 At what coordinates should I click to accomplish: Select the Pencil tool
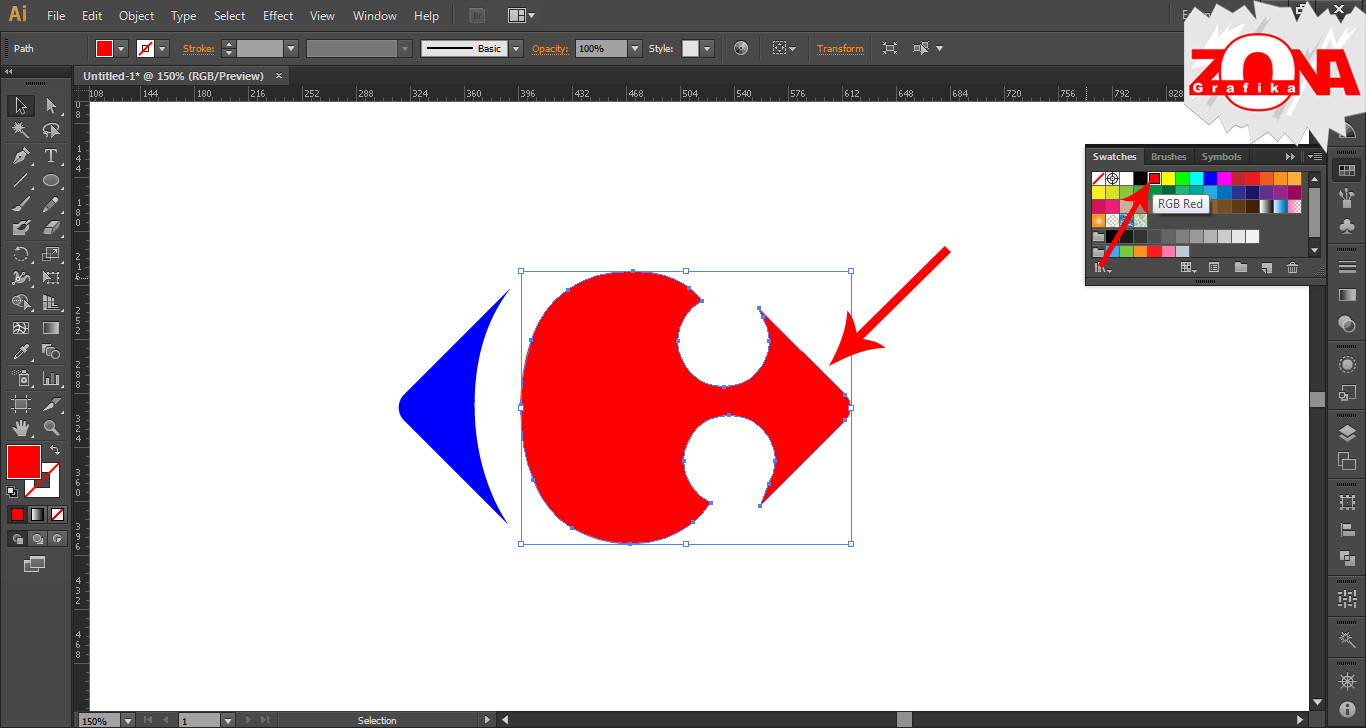(51, 204)
